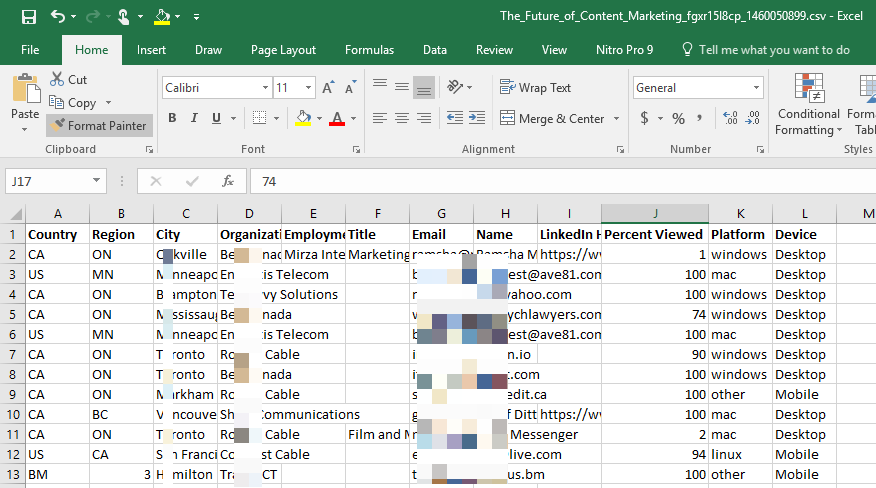Toggle Underline formatting

coord(216,118)
